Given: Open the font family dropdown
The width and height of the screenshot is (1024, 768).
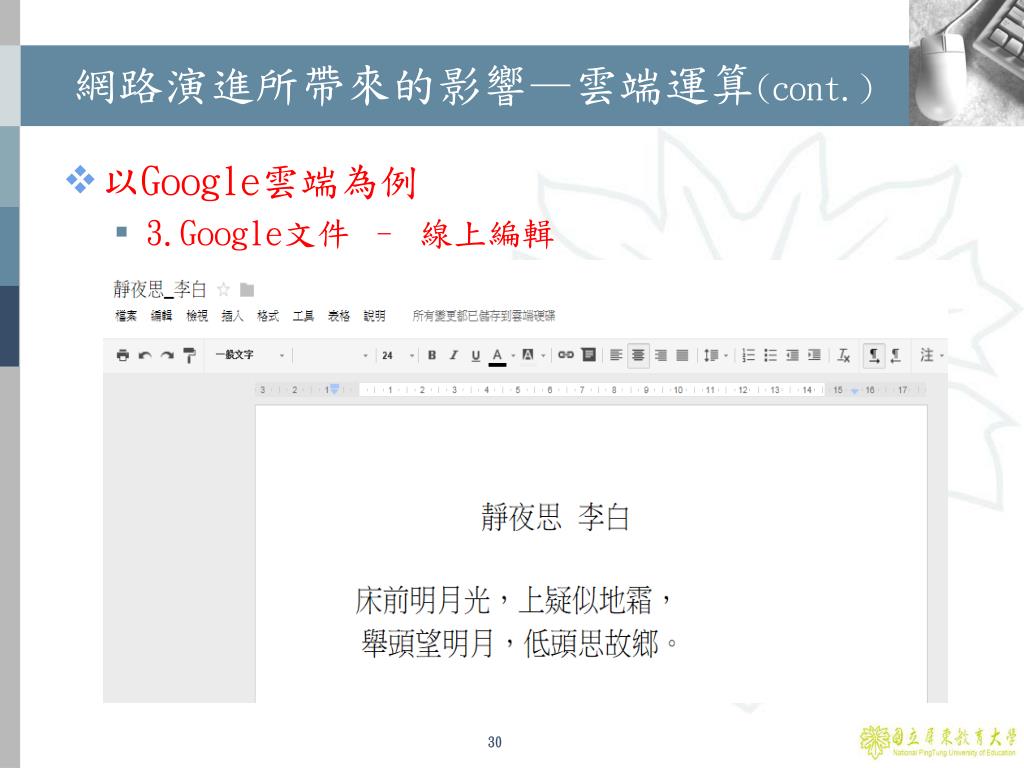Looking at the screenshot, I should click(332, 355).
